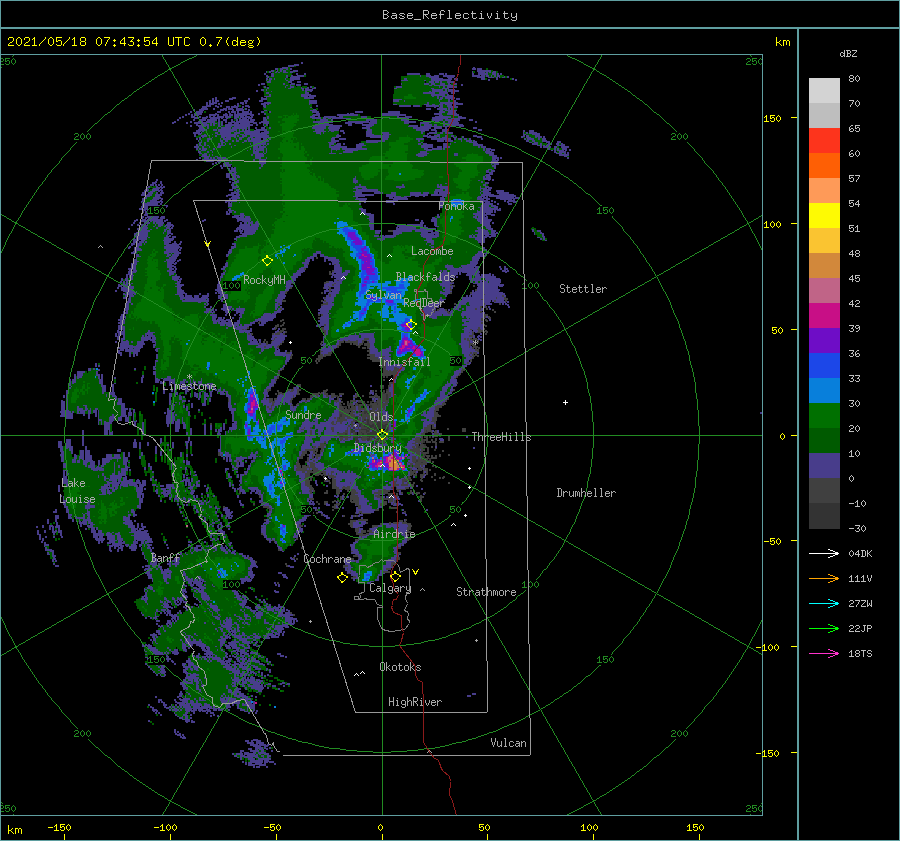Click the RockyMH label
The width and height of the screenshot is (900, 841).
click(x=264, y=280)
